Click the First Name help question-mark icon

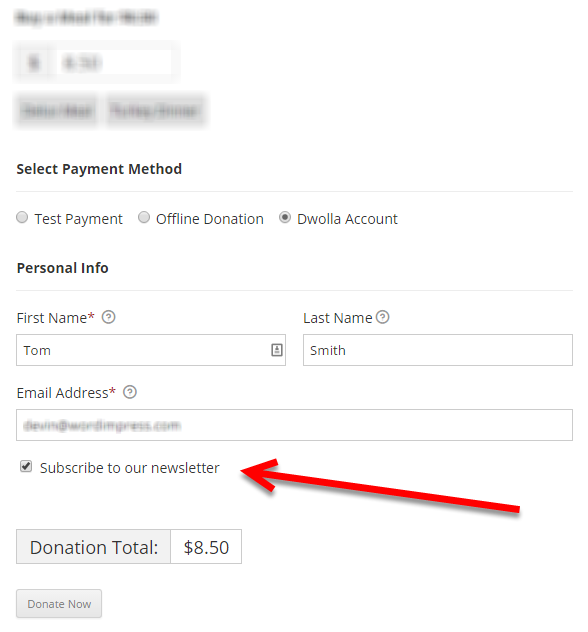(108, 317)
